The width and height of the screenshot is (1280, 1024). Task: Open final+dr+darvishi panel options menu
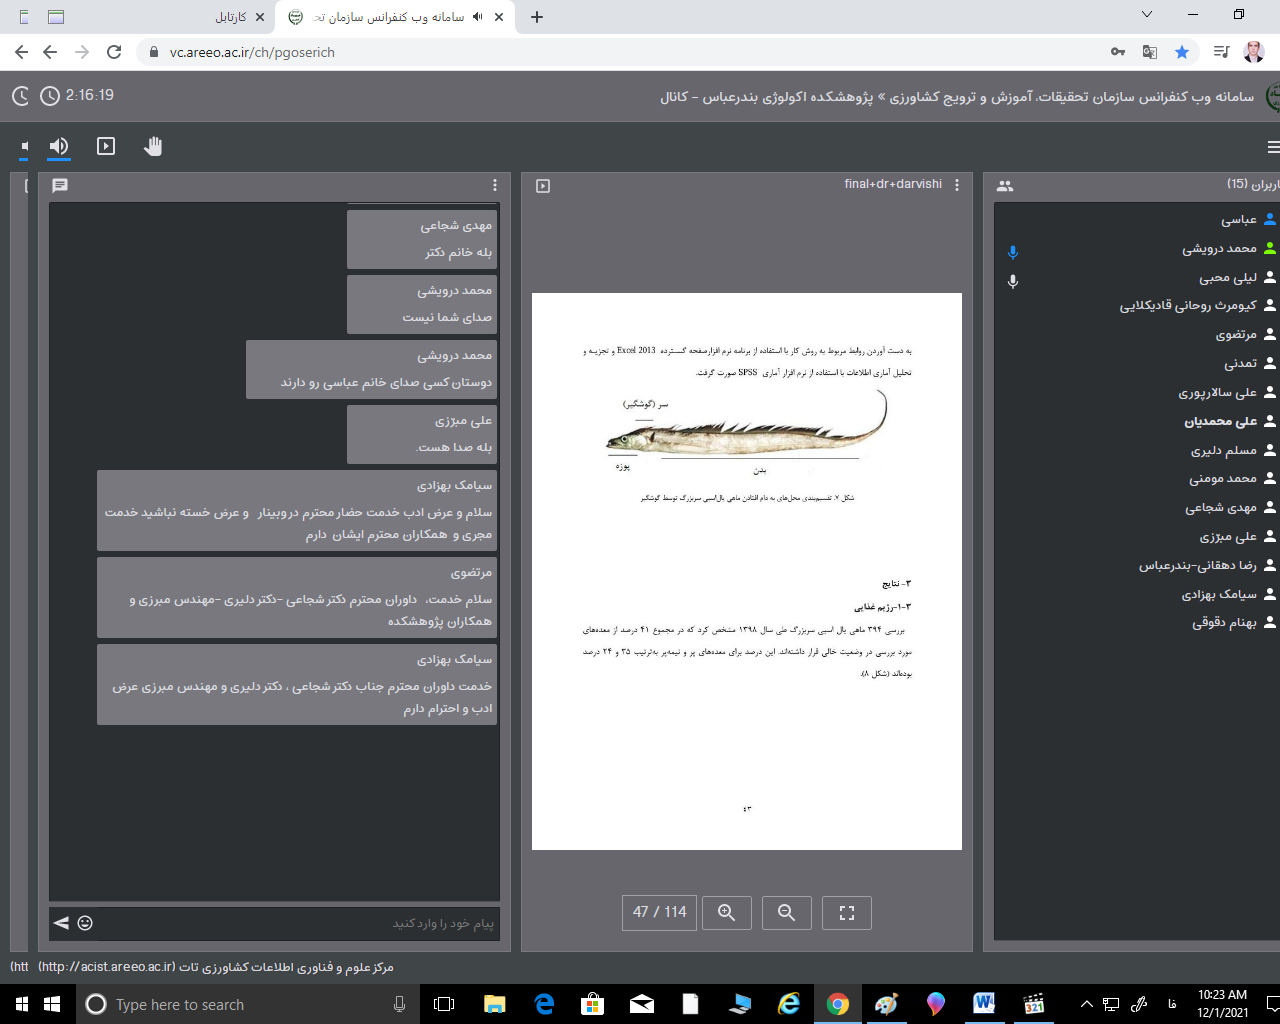(957, 185)
